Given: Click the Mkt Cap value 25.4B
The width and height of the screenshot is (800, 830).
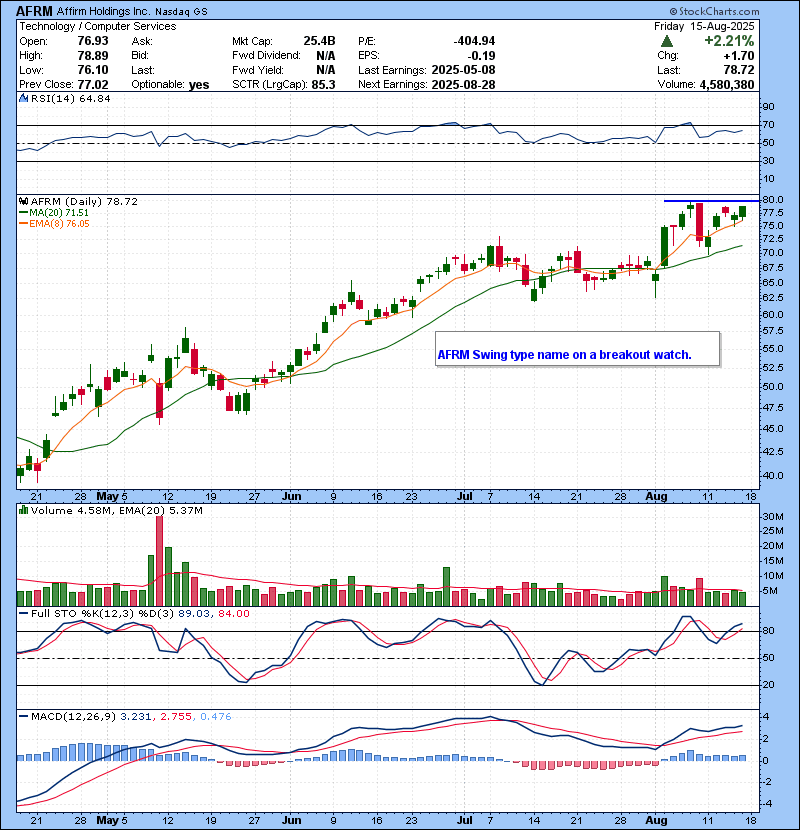Looking at the screenshot, I should [319, 41].
